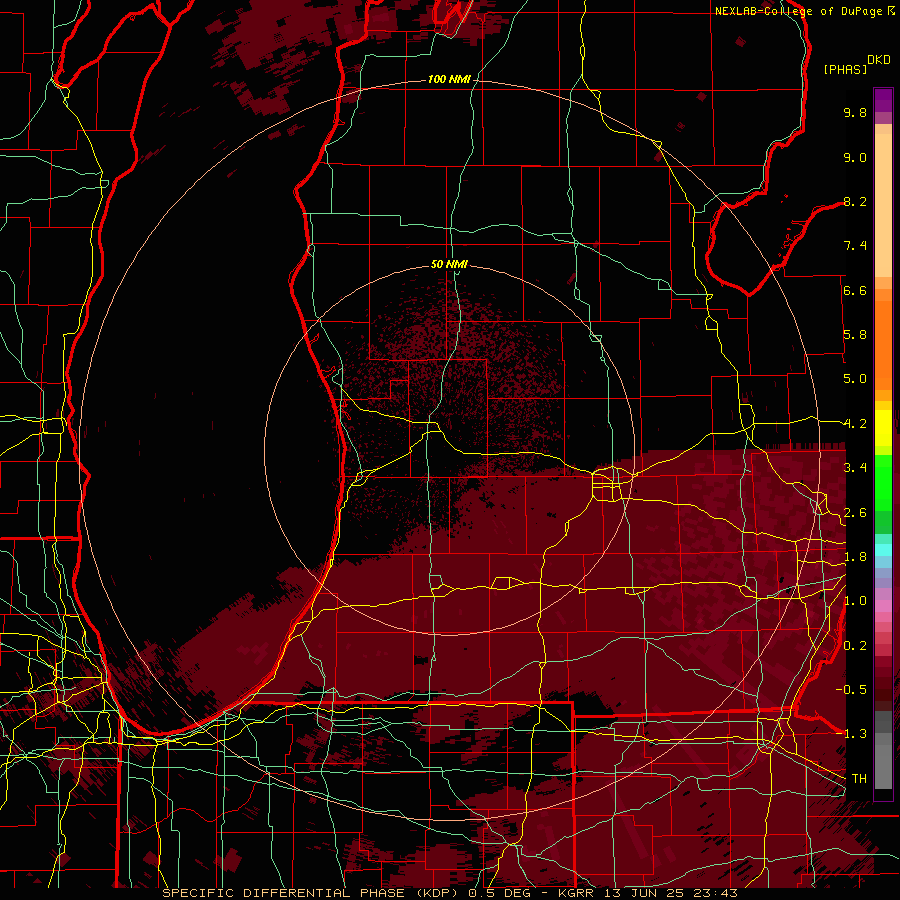Viewport: 900px width, 900px height.
Task: Click the 1.0 value on the color scale
Action: coord(855,601)
